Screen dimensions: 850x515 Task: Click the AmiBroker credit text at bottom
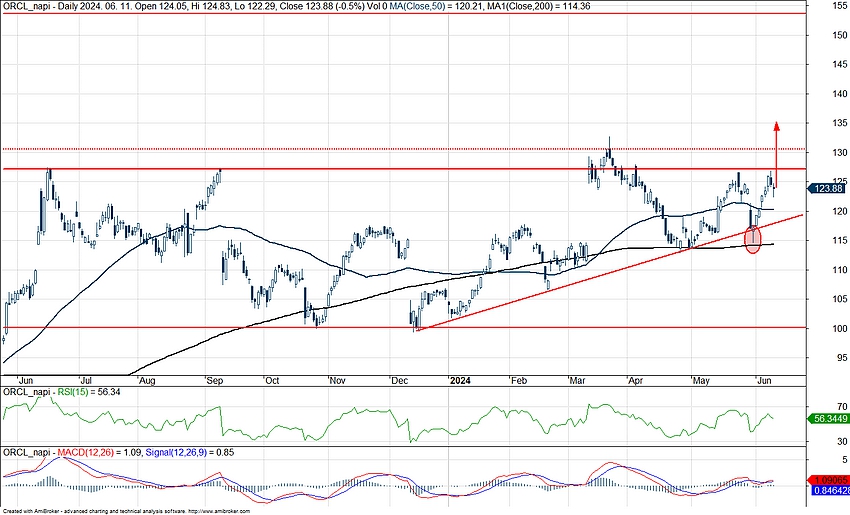coord(126,511)
